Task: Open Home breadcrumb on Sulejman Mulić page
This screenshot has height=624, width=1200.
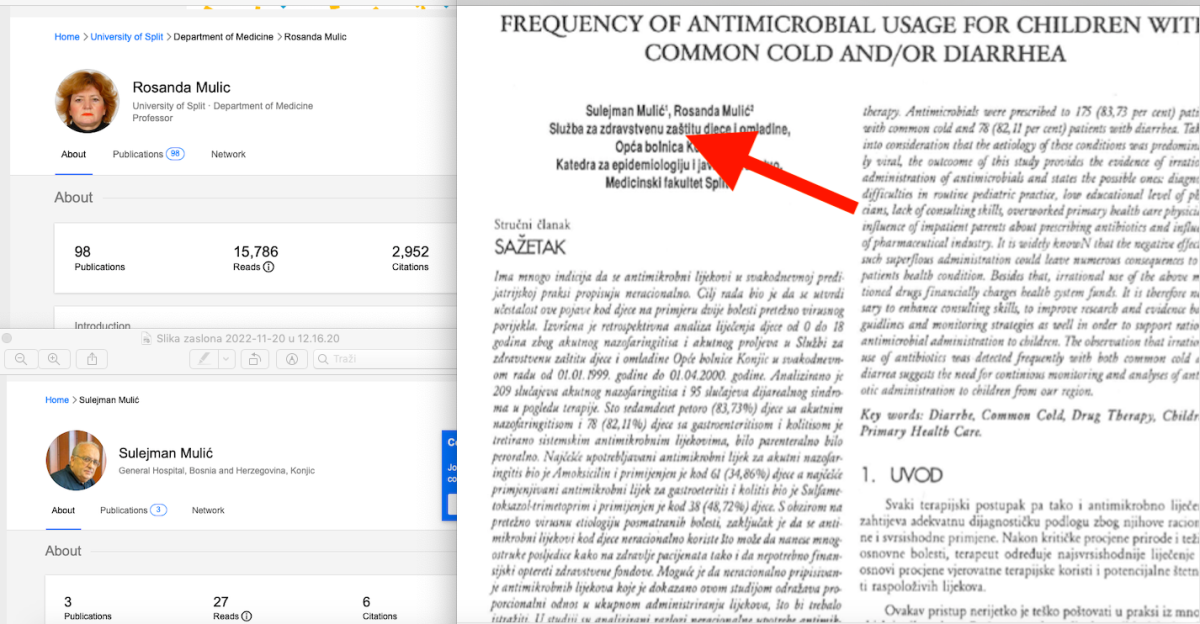Action: 57,400
